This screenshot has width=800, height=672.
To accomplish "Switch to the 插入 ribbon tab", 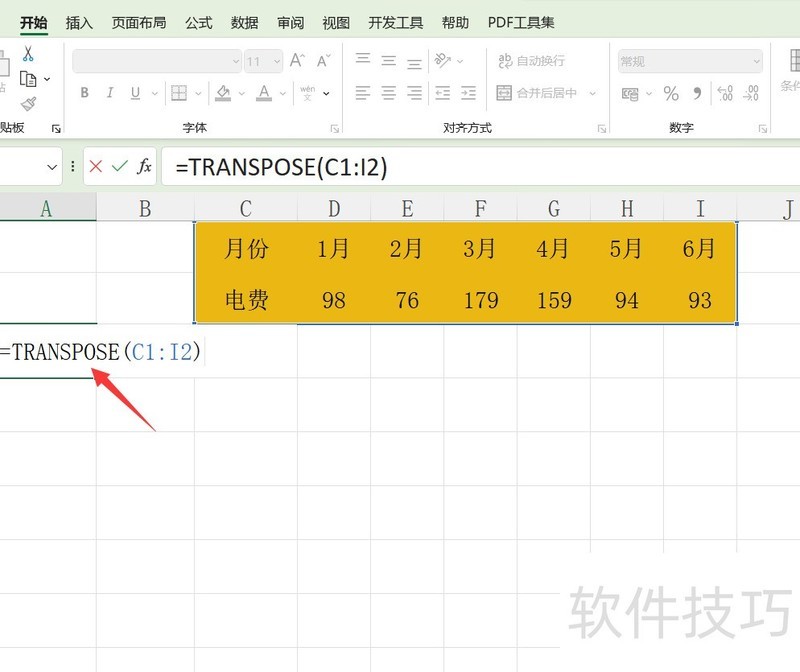I will pyautogui.click(x=78, y=21).
